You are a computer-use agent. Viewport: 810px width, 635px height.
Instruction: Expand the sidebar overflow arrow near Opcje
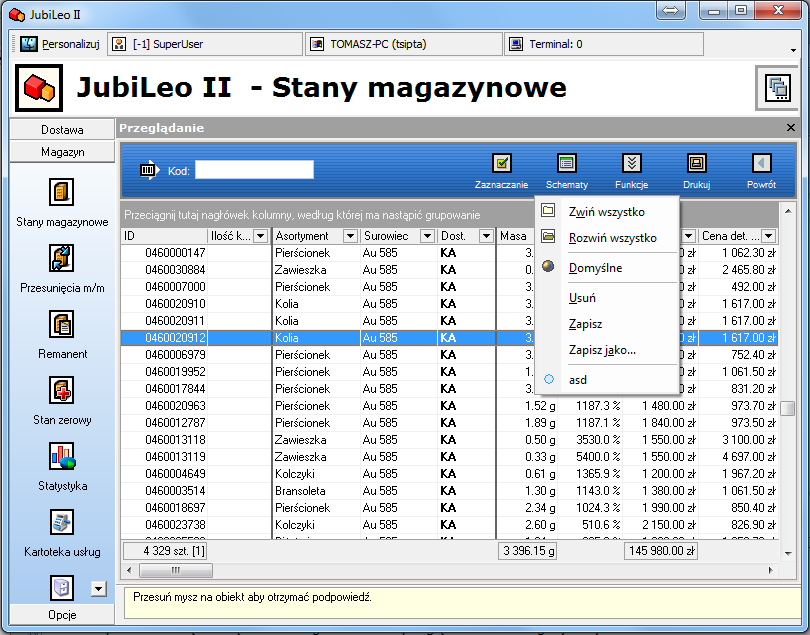(x=99, y=588)
